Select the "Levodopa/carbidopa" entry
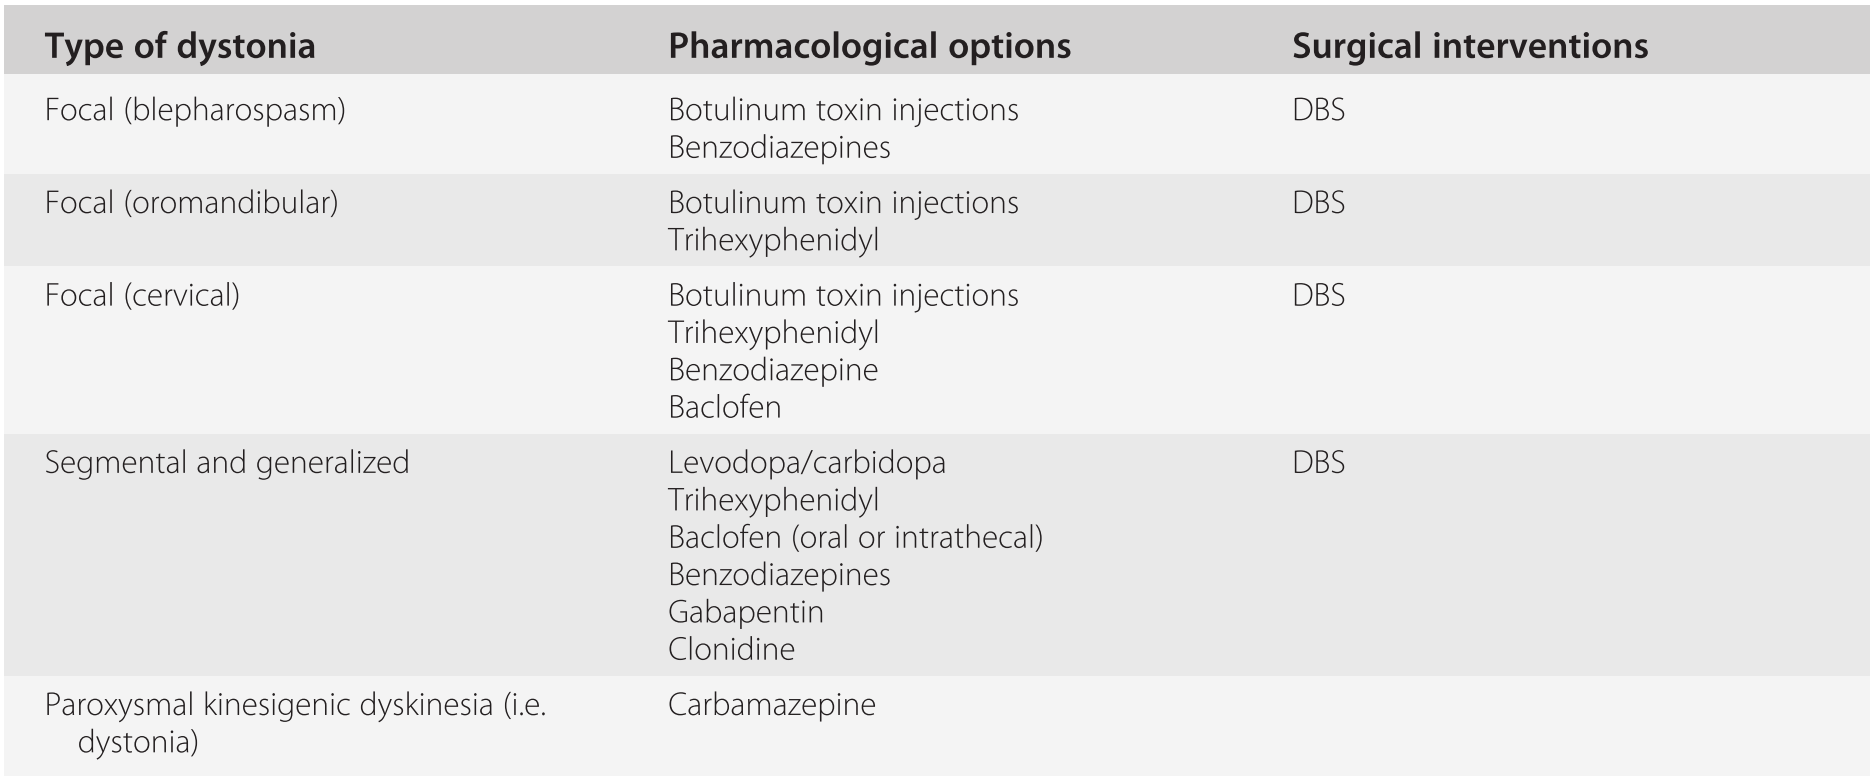The height and width of the screenshot is (784, 1876). [x=806, y=463]
